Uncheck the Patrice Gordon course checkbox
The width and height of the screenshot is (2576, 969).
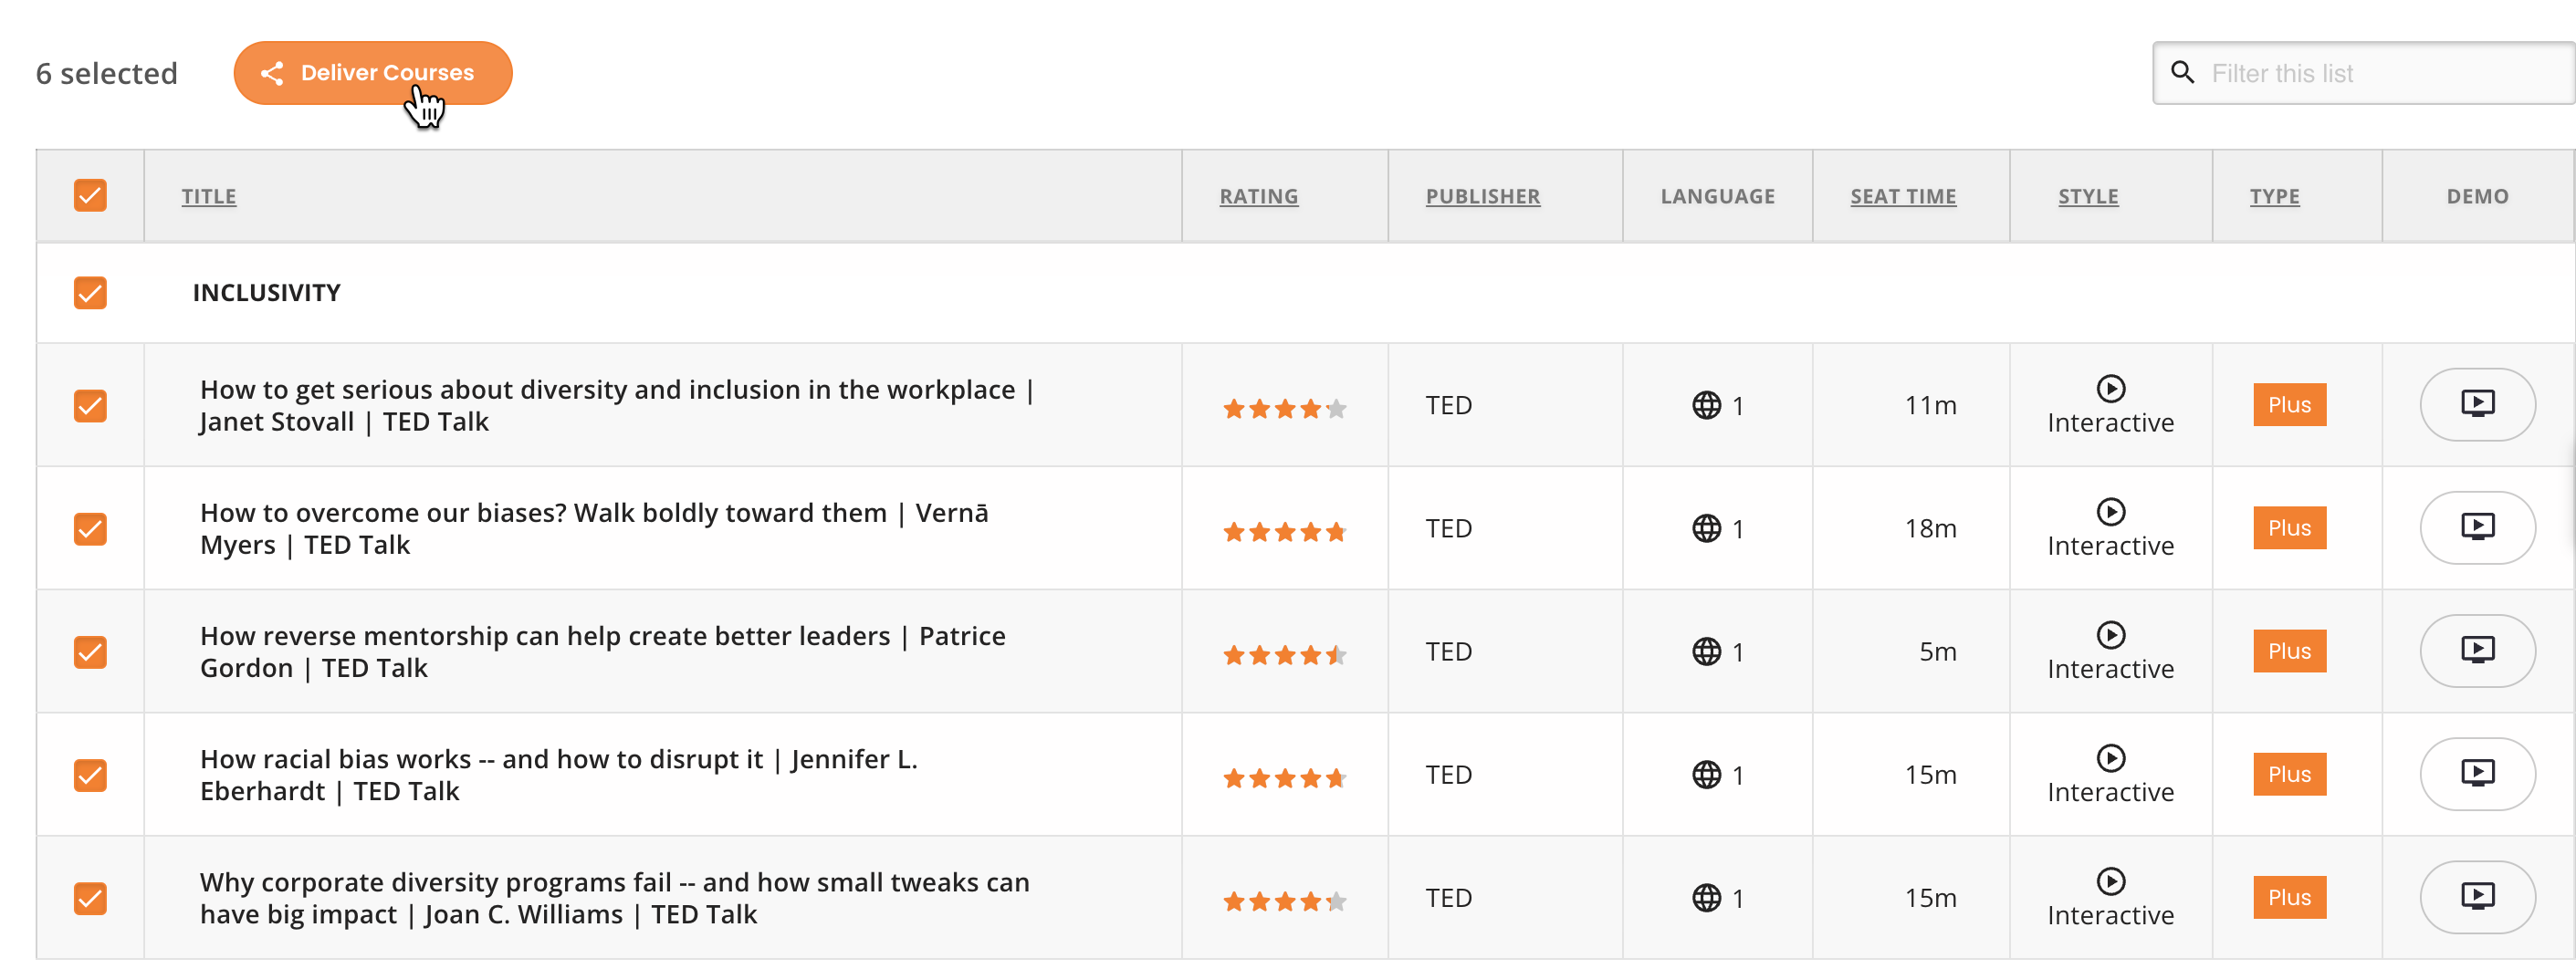point(90,652)
